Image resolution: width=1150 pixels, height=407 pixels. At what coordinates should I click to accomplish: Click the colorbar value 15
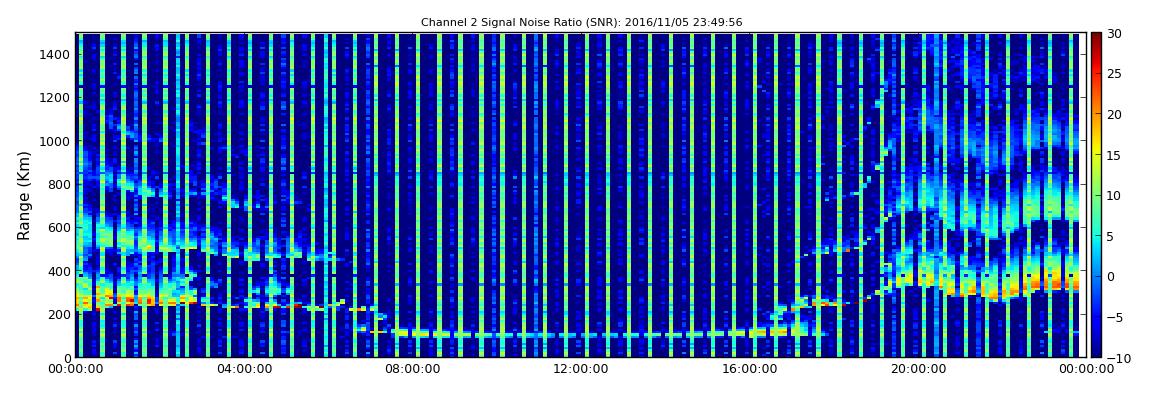click(x=1114, y=155)
